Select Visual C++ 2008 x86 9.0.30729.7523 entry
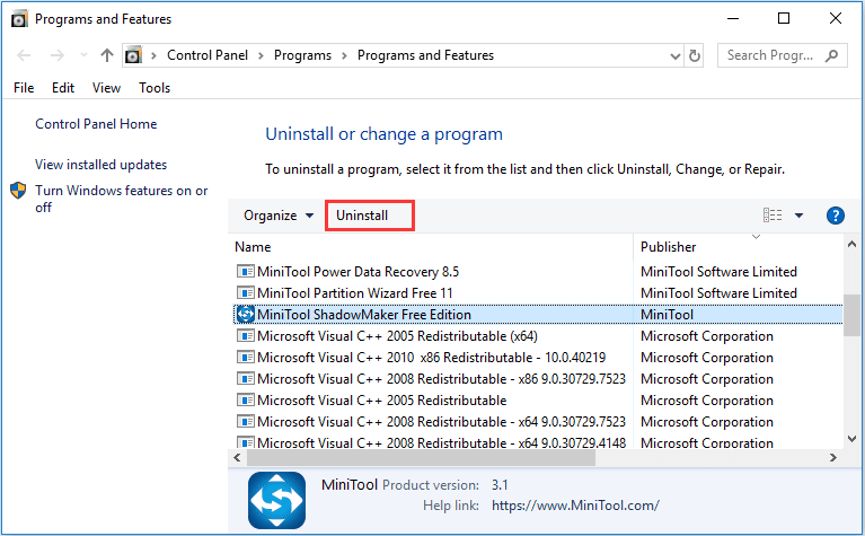865x536 pixels. [441, 379]
